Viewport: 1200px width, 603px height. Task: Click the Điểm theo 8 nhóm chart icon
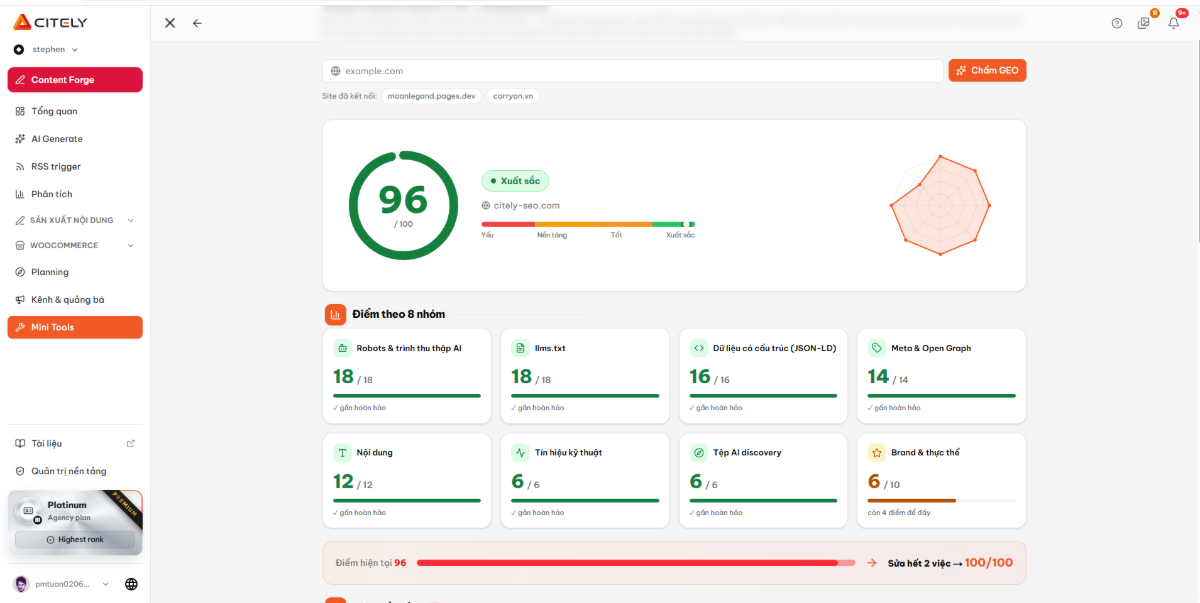335,314
